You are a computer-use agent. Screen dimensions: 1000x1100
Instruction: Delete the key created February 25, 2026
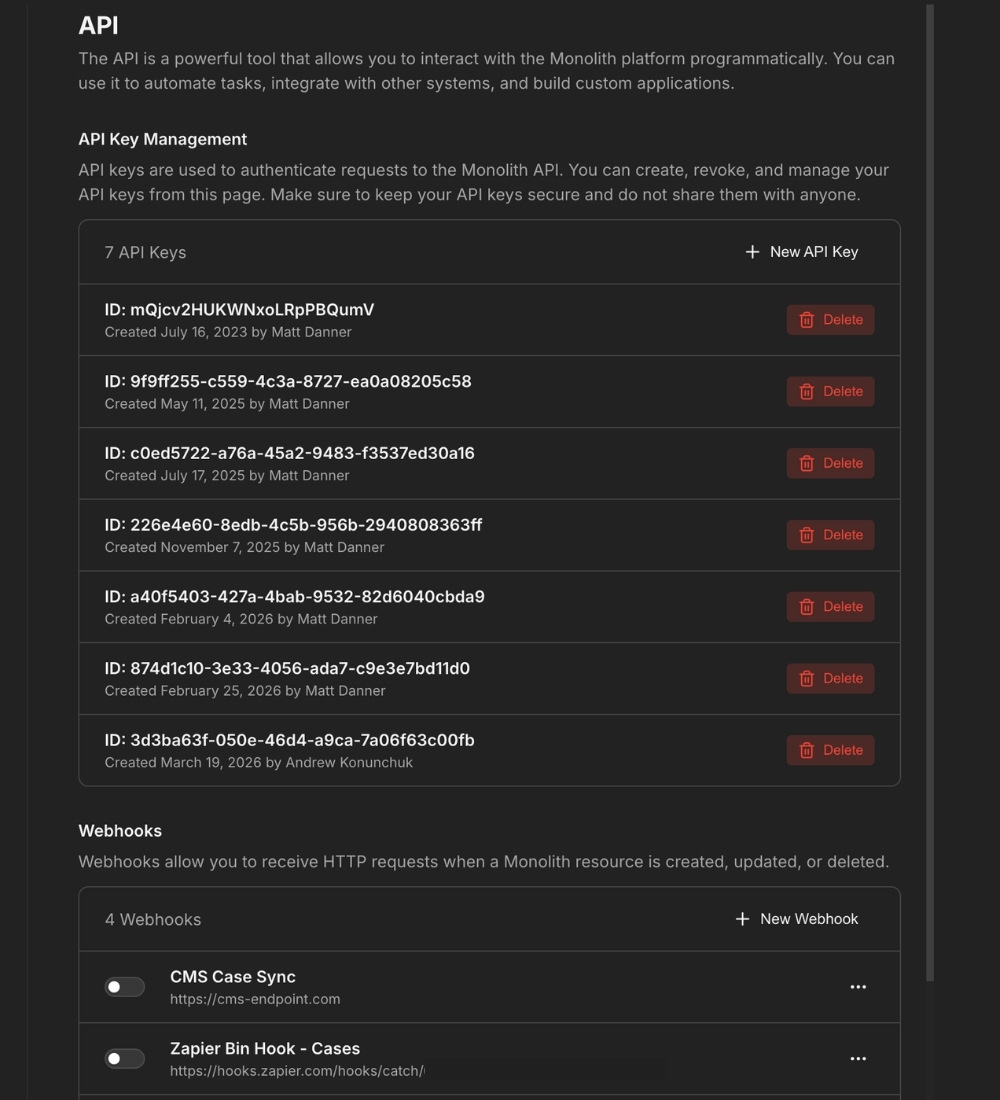830,678
